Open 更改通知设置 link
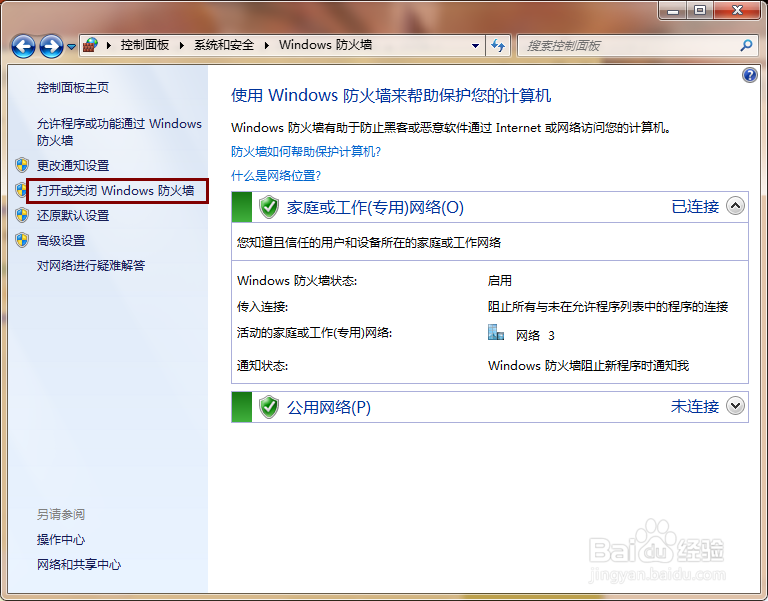Viewport: 768px width, 601px height. click(x=73, y=166)
